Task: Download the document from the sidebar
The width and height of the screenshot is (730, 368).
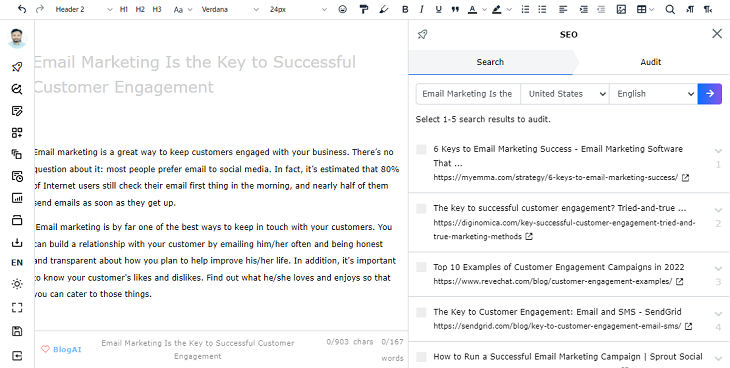Action: tap(17, 242)
